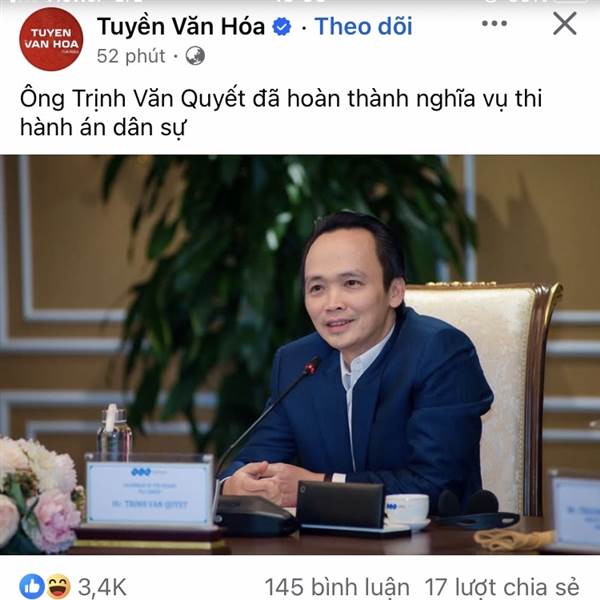Open the post photo of the man
600x600 pixels.
(300, 354)
